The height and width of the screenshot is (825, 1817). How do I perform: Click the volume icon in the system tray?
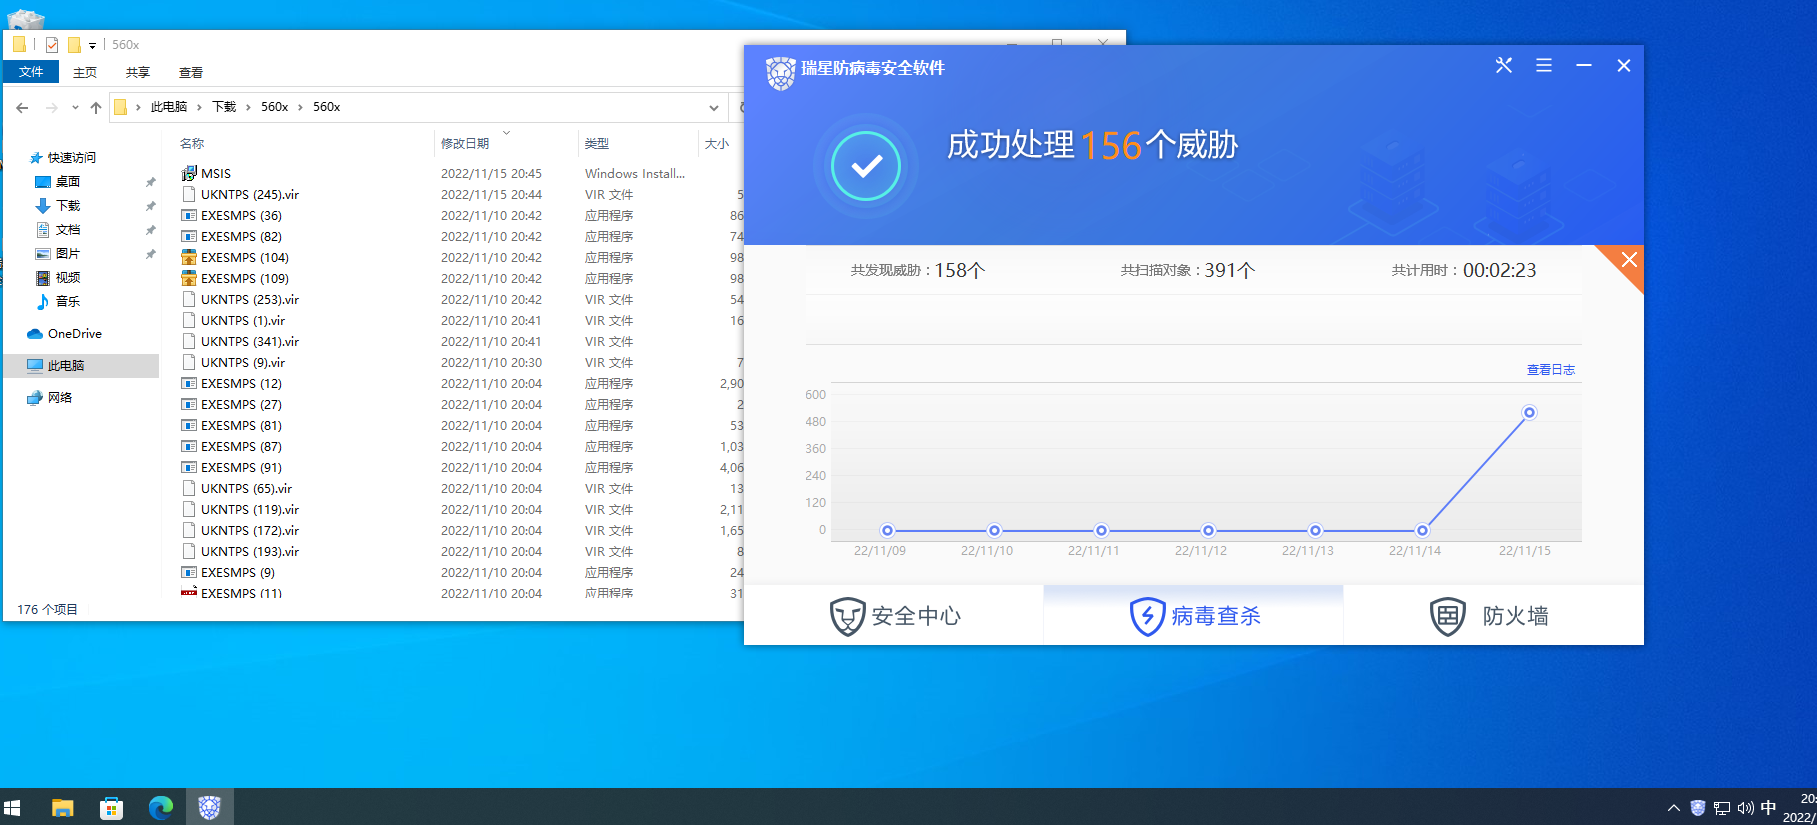(x=1745, y=808)
